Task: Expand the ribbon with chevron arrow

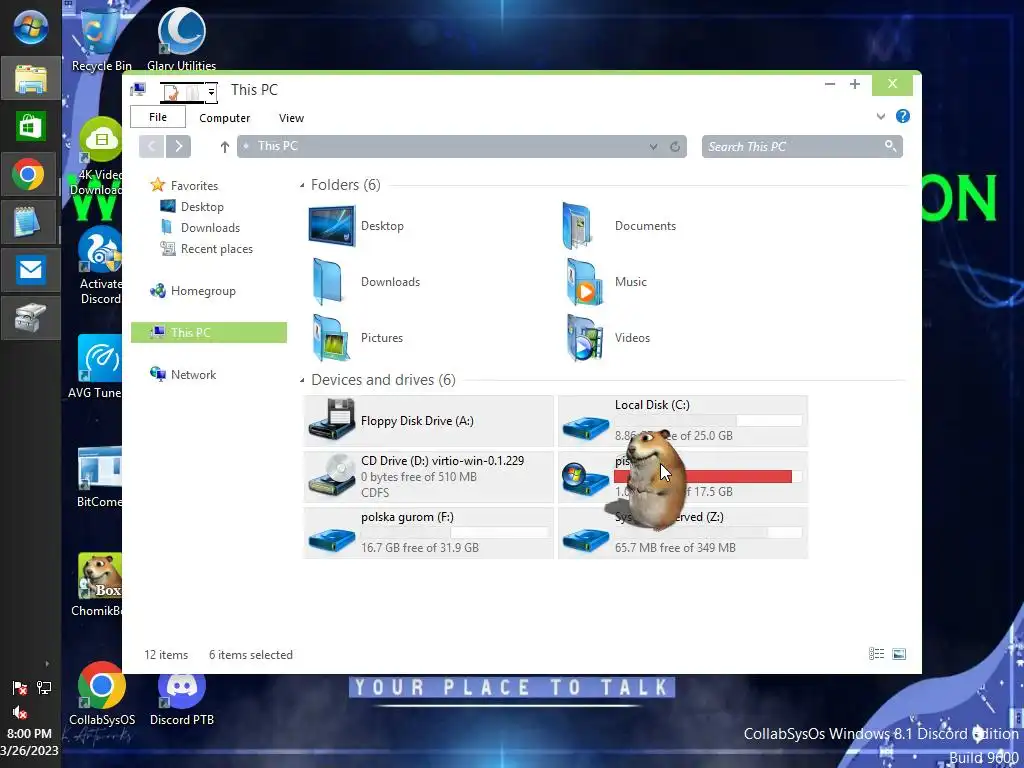Action: point(880,116)
